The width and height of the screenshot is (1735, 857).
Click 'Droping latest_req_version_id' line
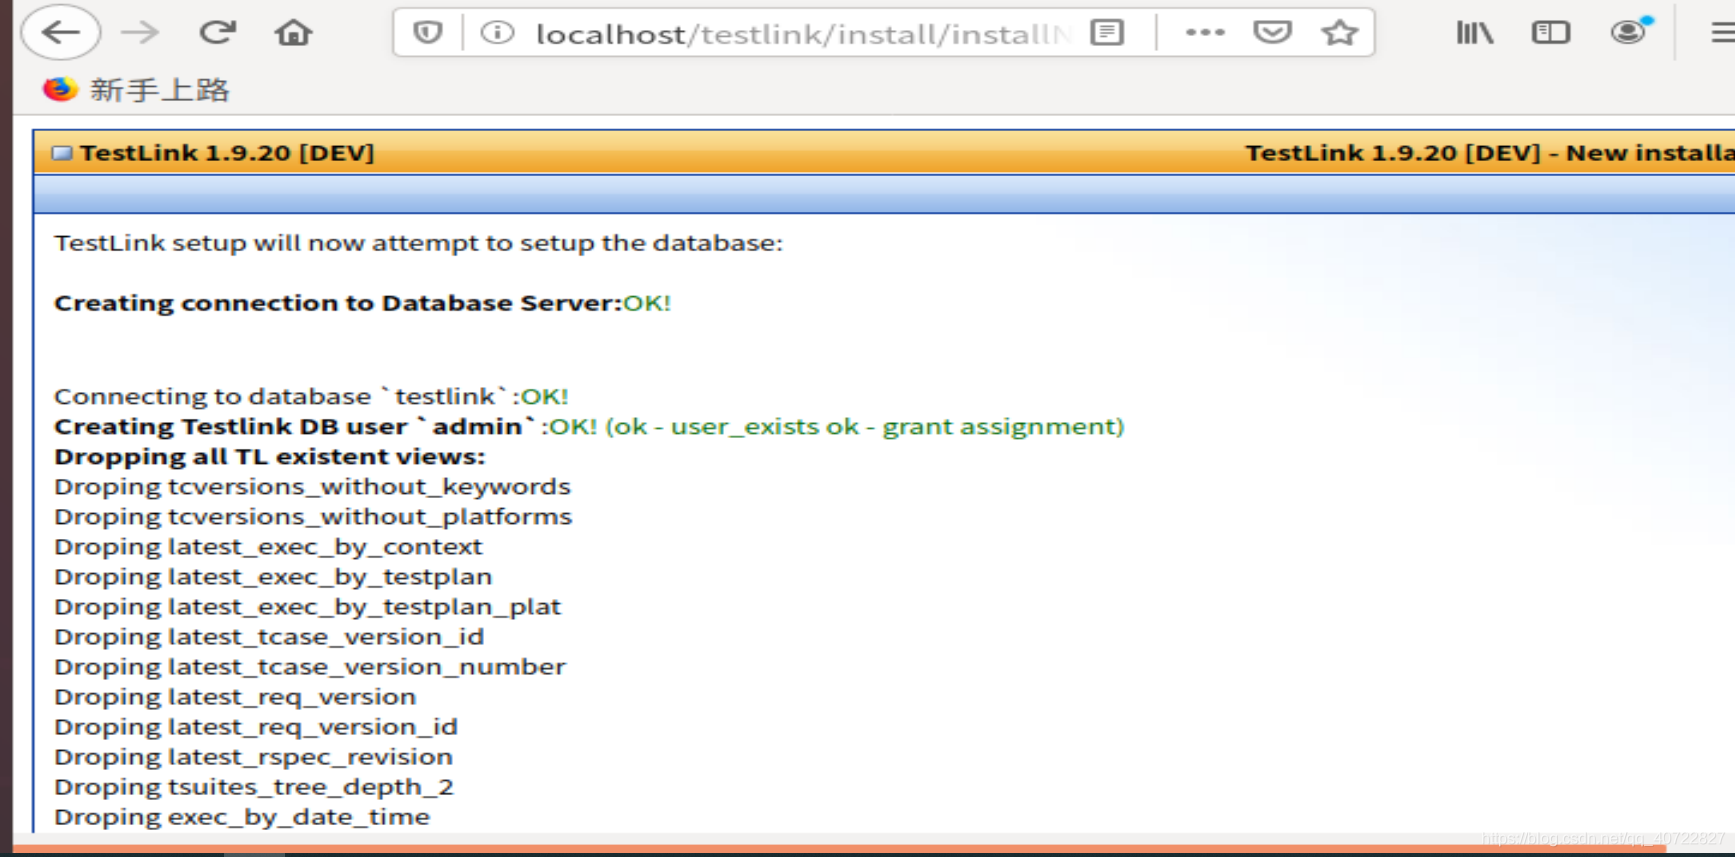[x=256, y=727]
